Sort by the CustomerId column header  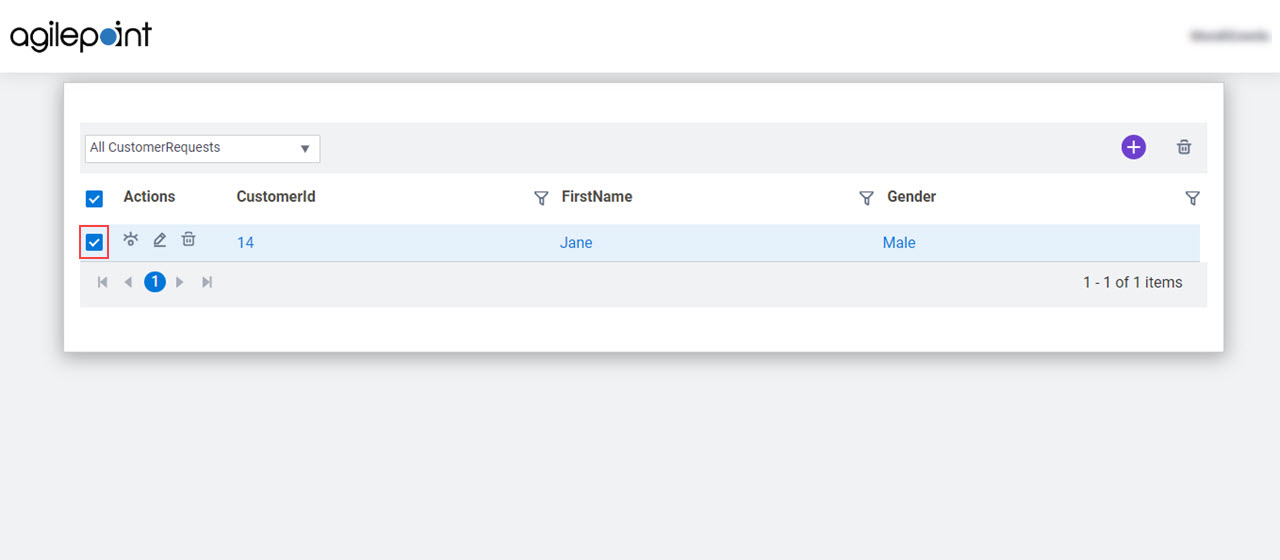click(276, 197)
